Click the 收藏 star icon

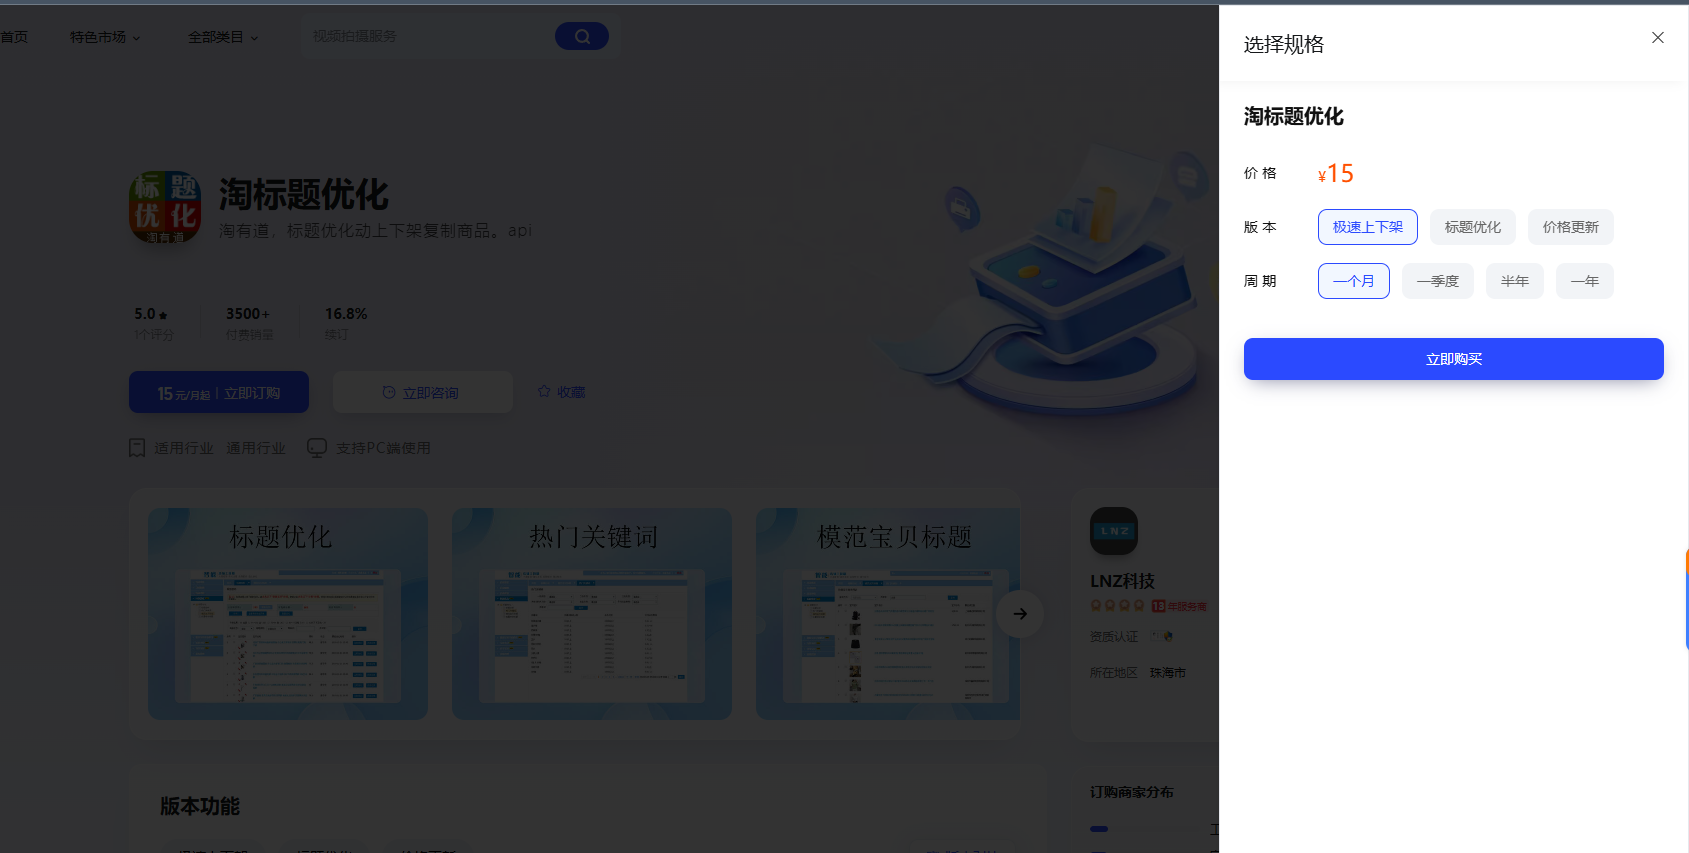point(545,391)
